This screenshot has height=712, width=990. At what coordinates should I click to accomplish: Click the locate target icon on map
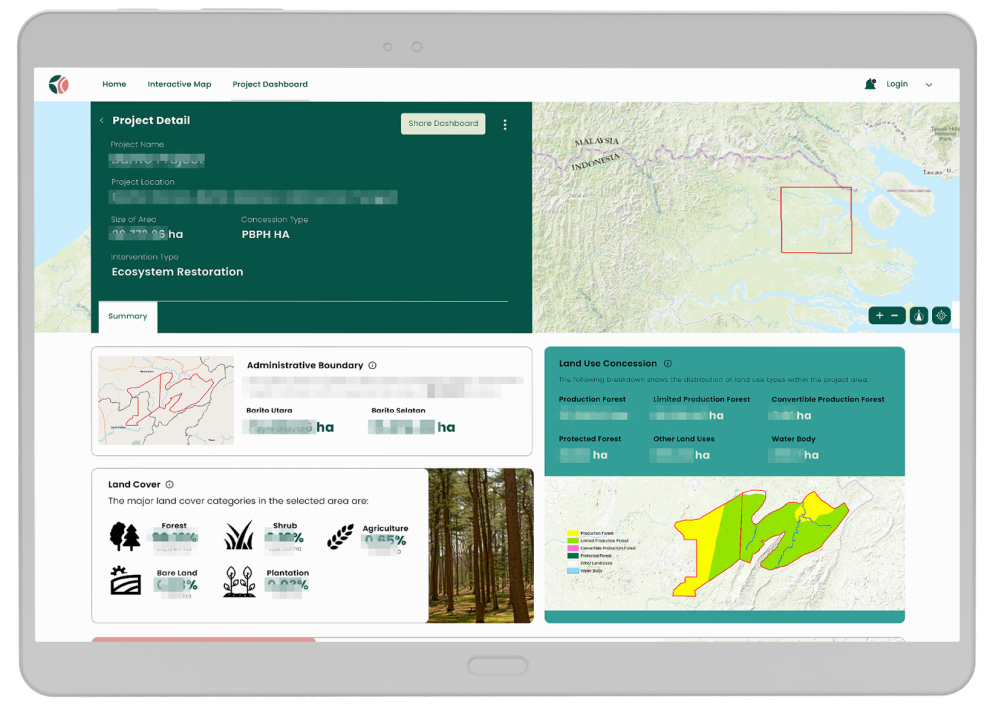941,316
